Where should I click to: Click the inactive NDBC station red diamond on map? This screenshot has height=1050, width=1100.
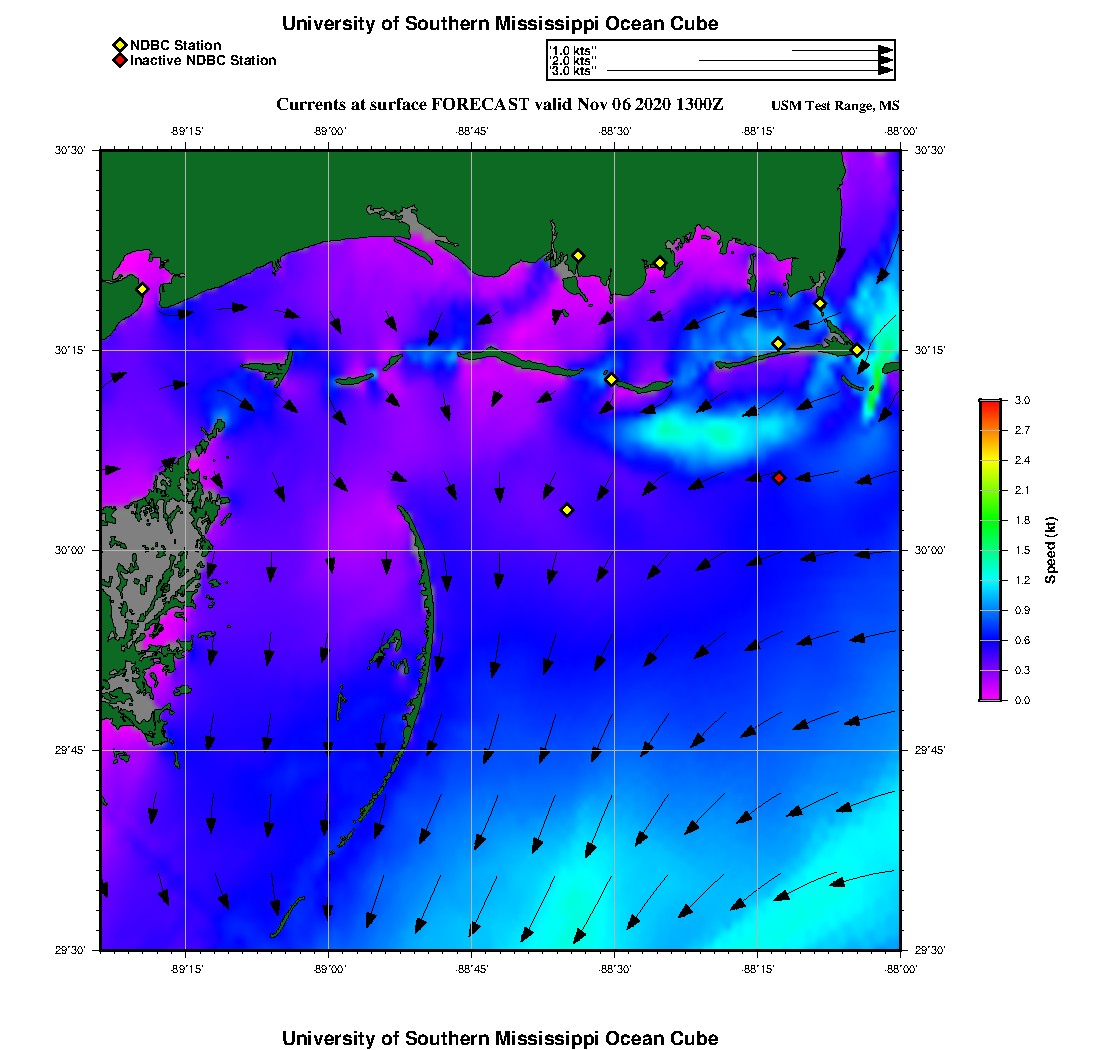tap(779, 478)
